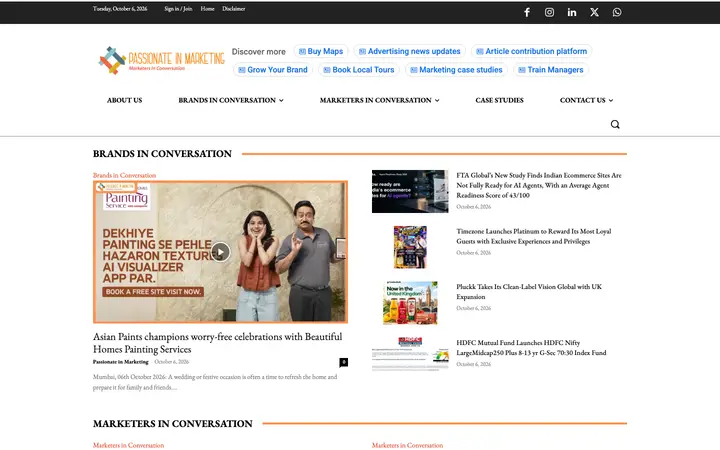Open Pluckk Clean-Label Vision headline
The width and height of the screenshot is (720, 450).
pos(529,292)
